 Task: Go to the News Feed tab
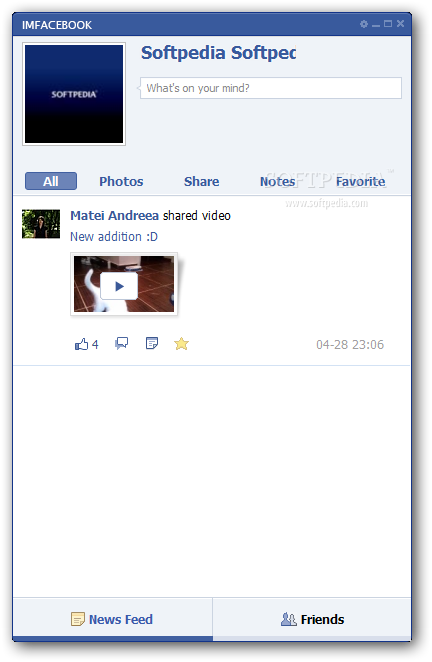point(112,619)
